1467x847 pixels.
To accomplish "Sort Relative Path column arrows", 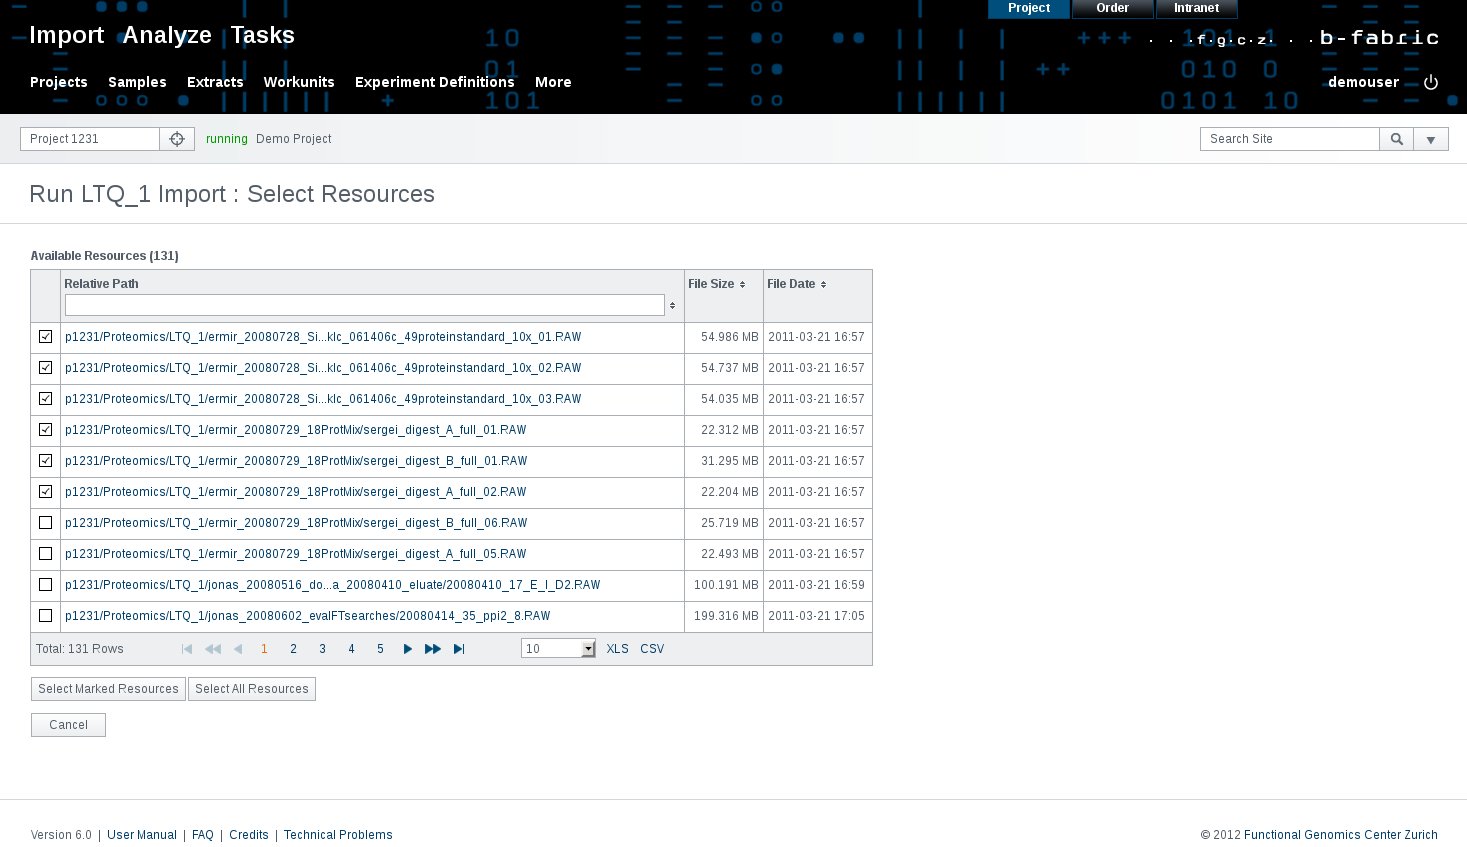I will (x=672, y=305).
